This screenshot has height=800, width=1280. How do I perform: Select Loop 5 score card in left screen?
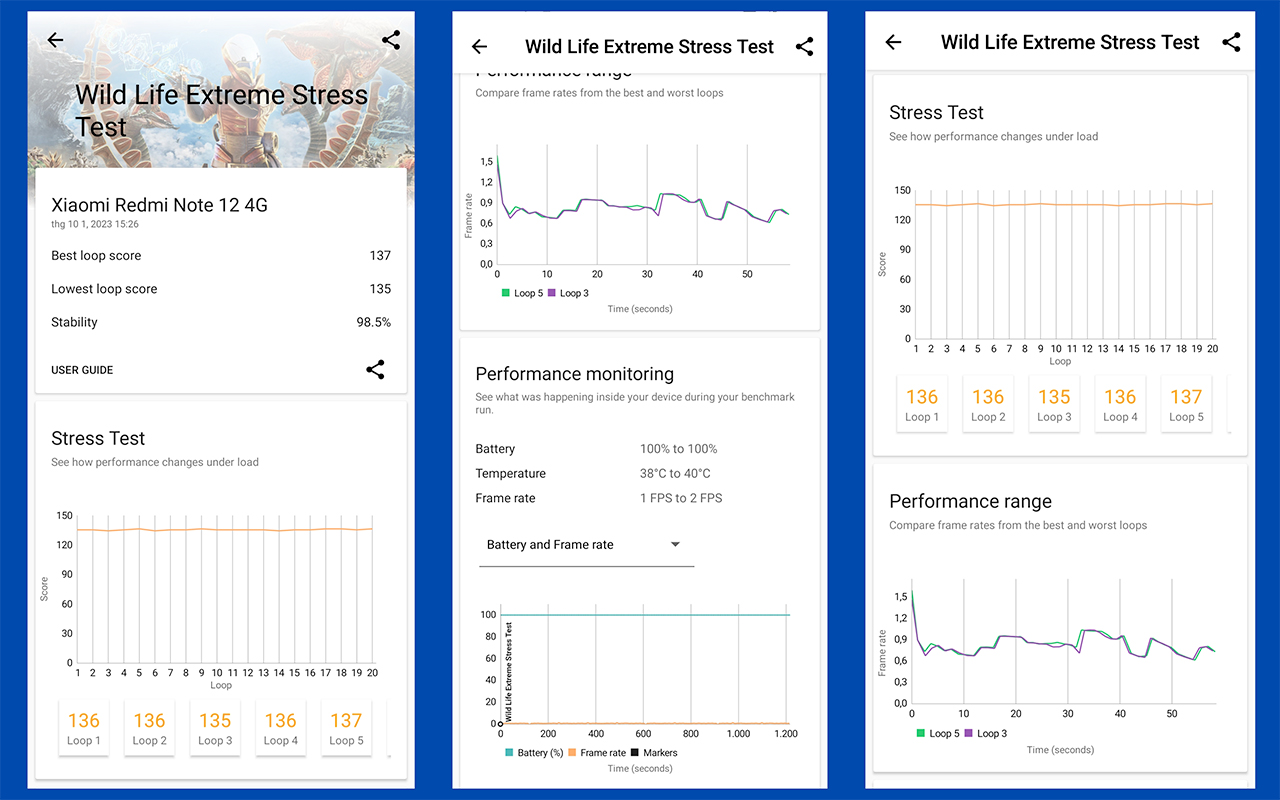click(347, 729)
